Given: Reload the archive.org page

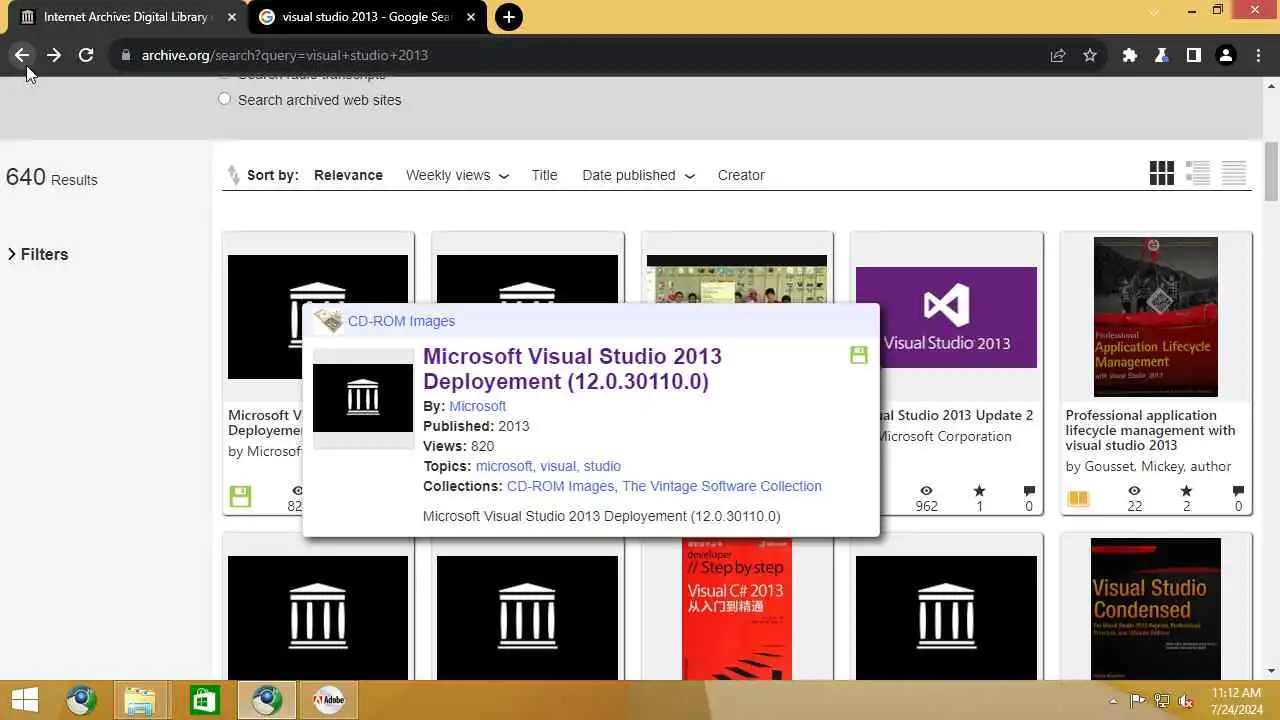Looking at the screenshot, I should [x=86, y=55].
